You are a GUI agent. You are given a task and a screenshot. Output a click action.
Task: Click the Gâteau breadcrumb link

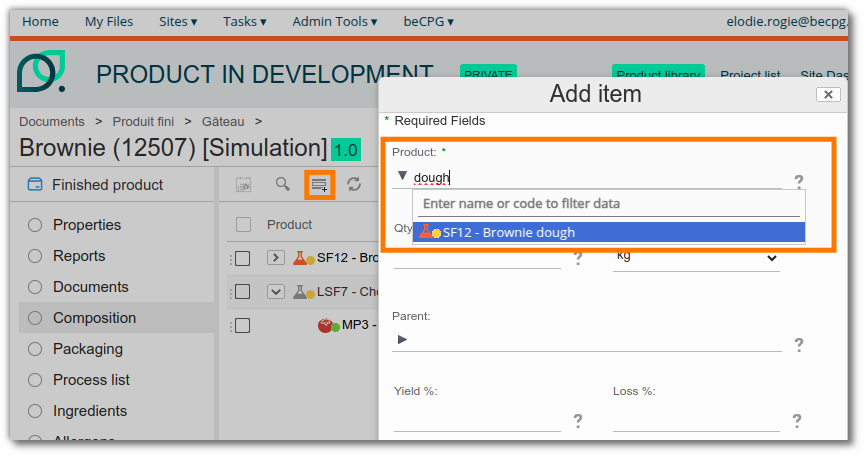223,122
